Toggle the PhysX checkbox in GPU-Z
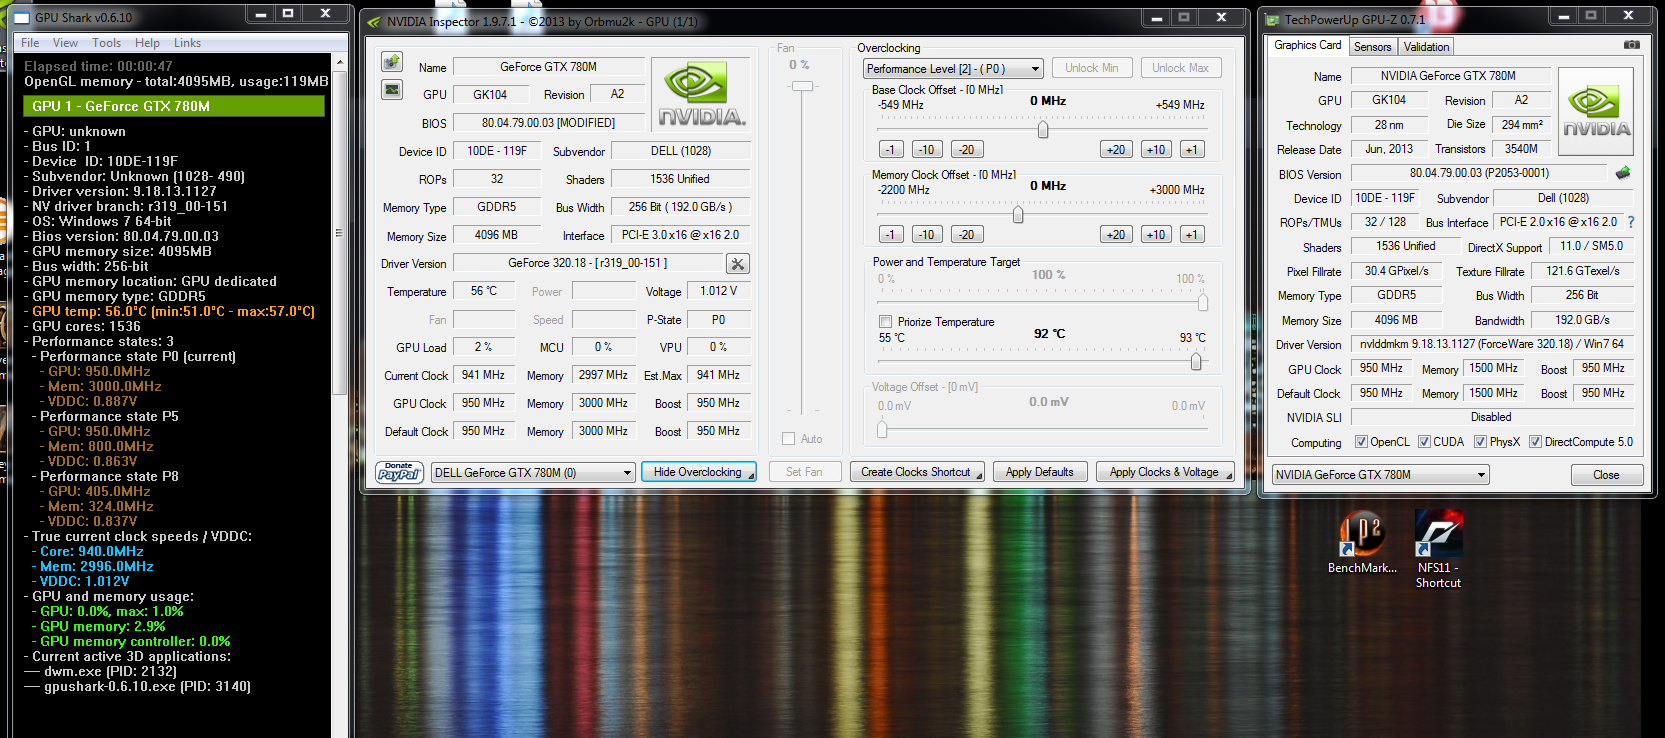 point(1480,442)
